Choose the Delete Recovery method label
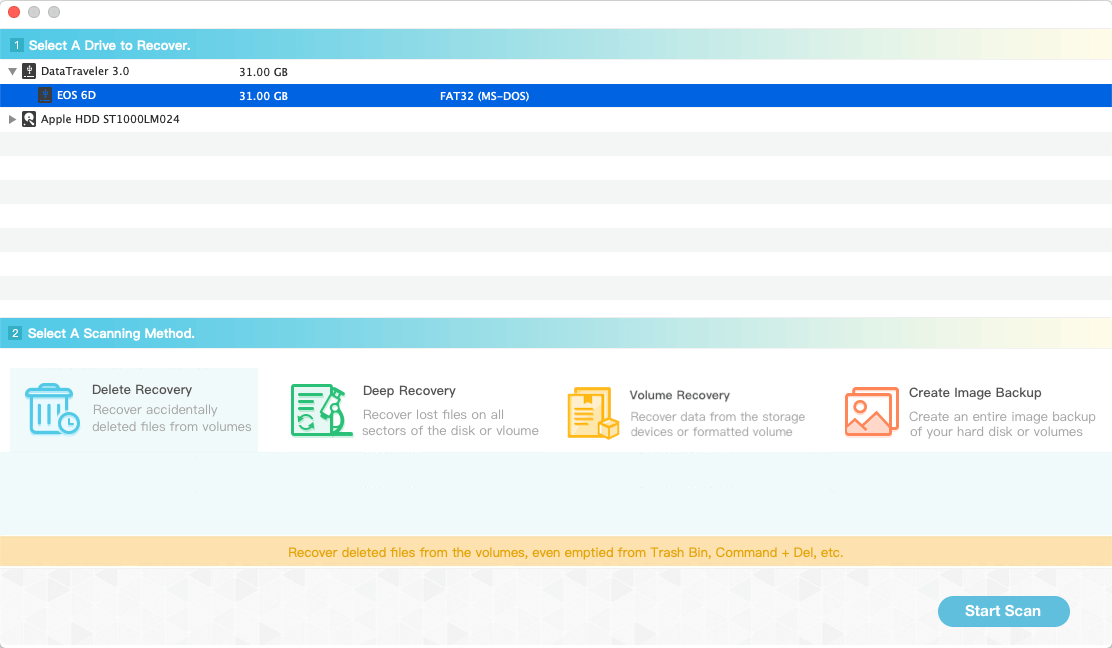This screenshot has width=1112, height=648. click(142, 389)
